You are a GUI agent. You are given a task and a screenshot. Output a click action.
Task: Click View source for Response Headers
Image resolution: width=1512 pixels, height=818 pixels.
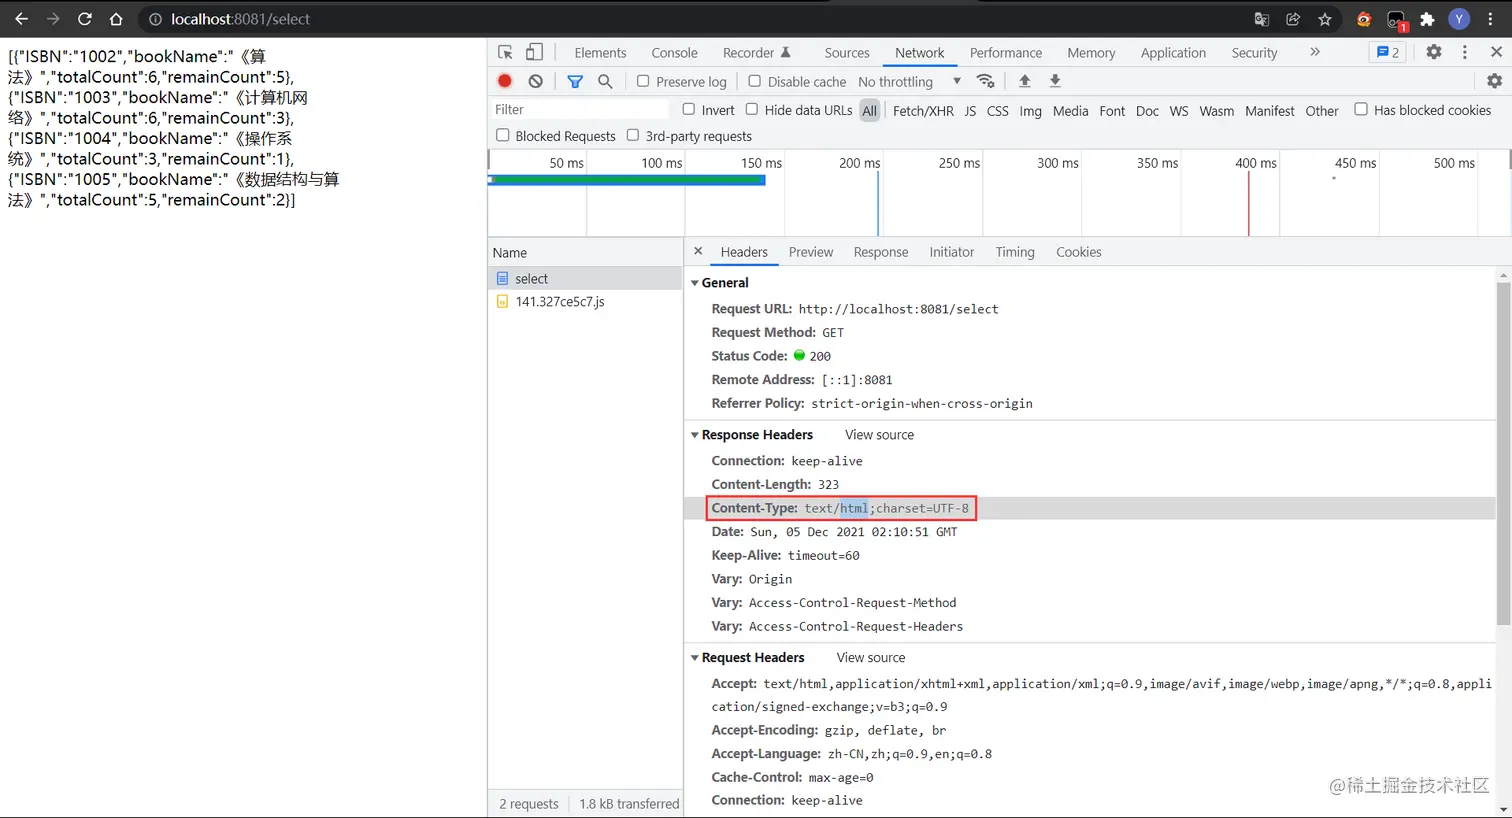879,435
